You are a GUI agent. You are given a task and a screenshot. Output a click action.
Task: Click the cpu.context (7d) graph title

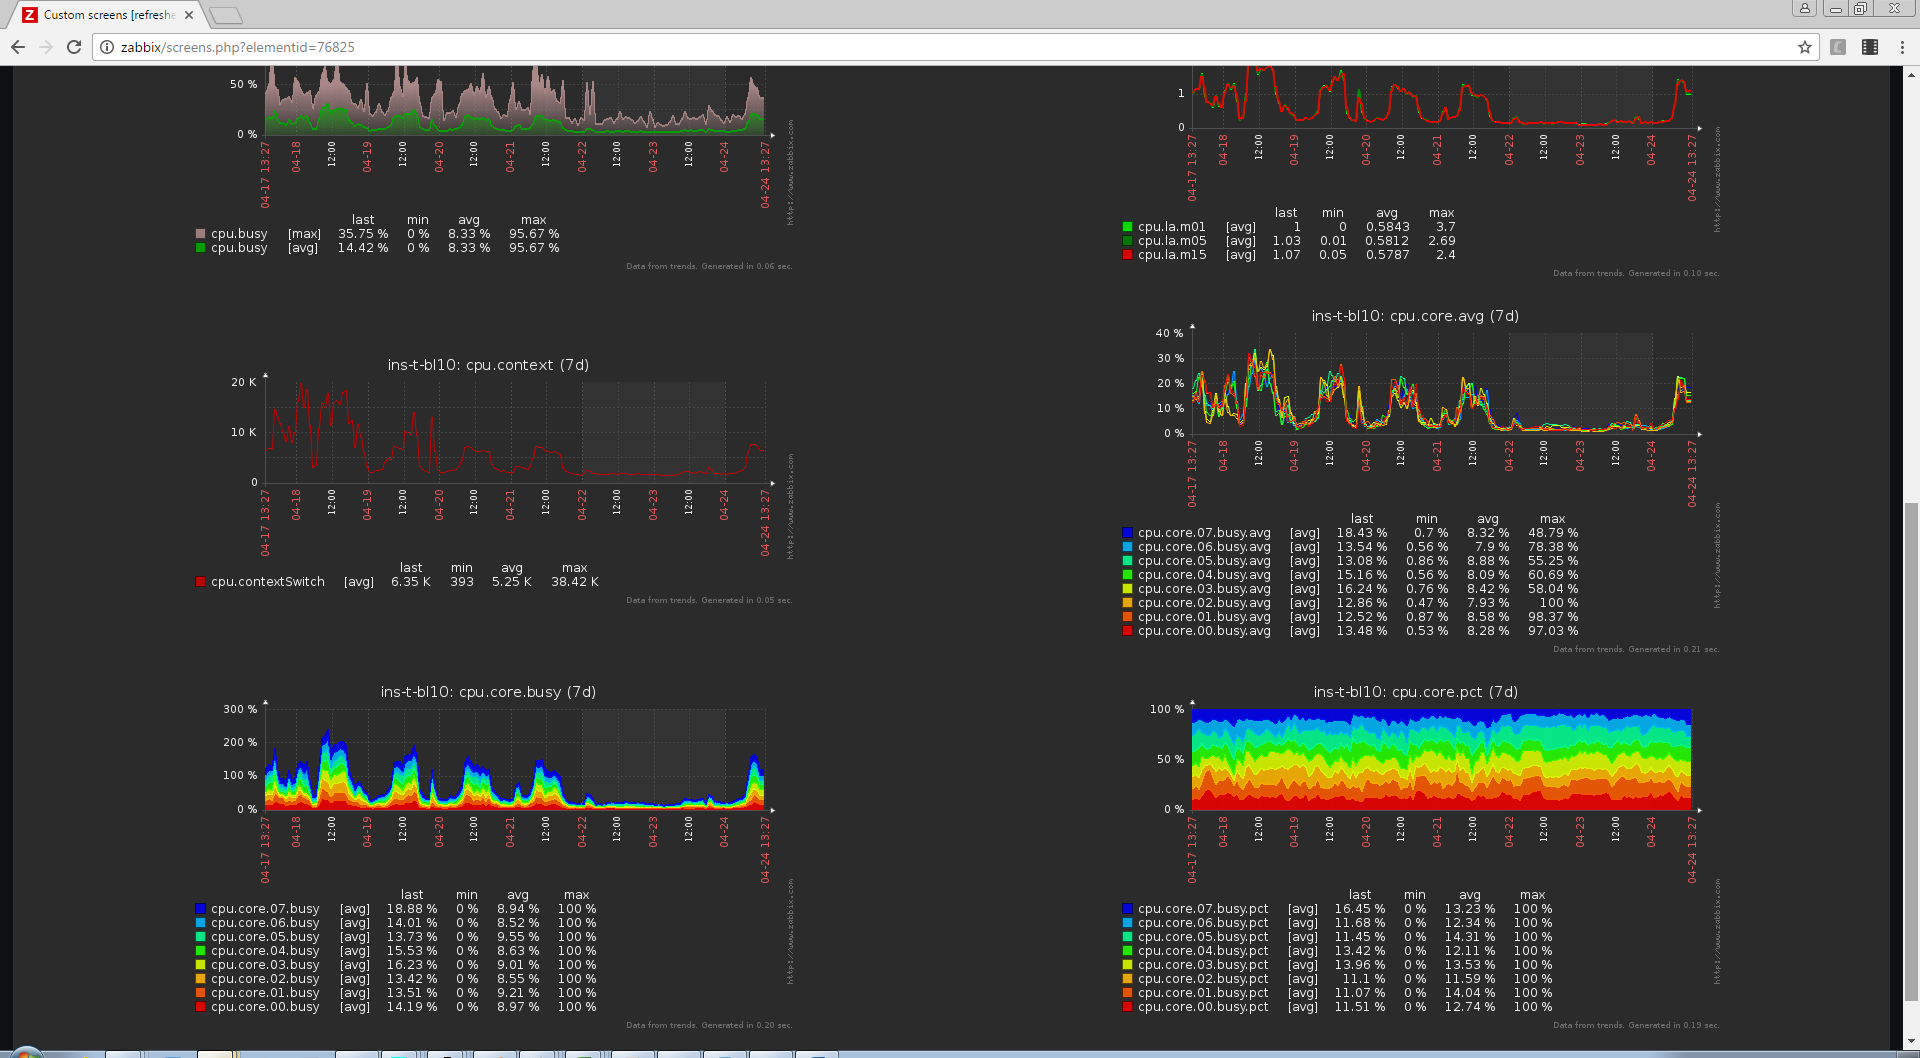point(488,365)
